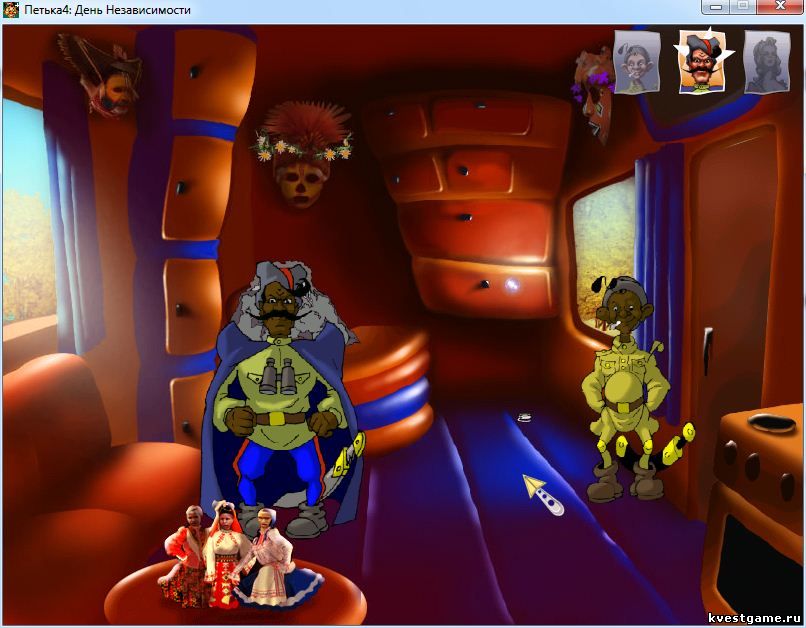Pick up the small object on floor
806x628 pixels.
tap(525, 418)
